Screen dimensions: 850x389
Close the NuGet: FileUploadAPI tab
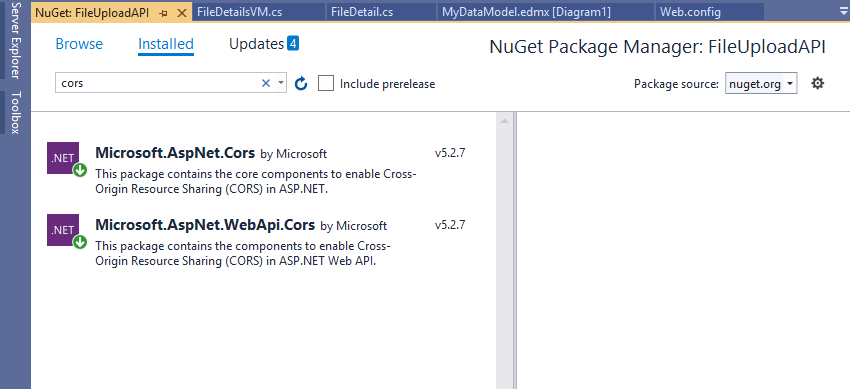click(182, 12)
